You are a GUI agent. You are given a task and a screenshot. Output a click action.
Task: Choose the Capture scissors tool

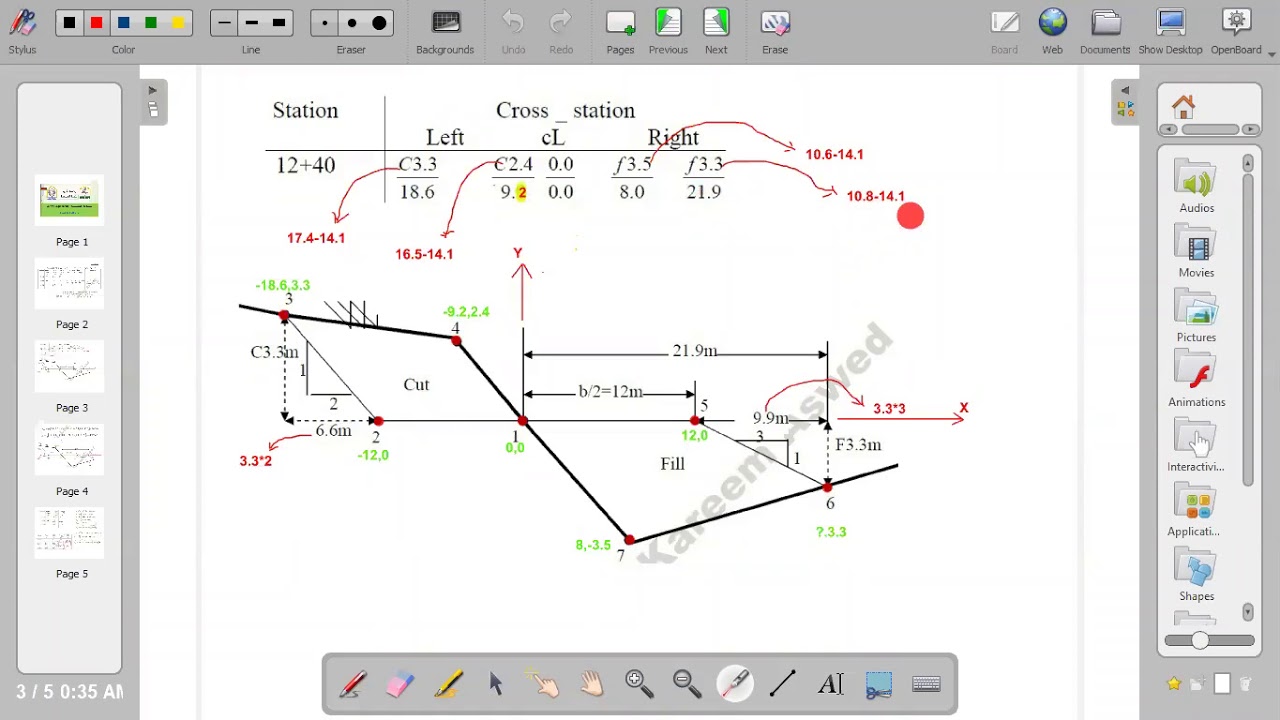pos(879,684)
